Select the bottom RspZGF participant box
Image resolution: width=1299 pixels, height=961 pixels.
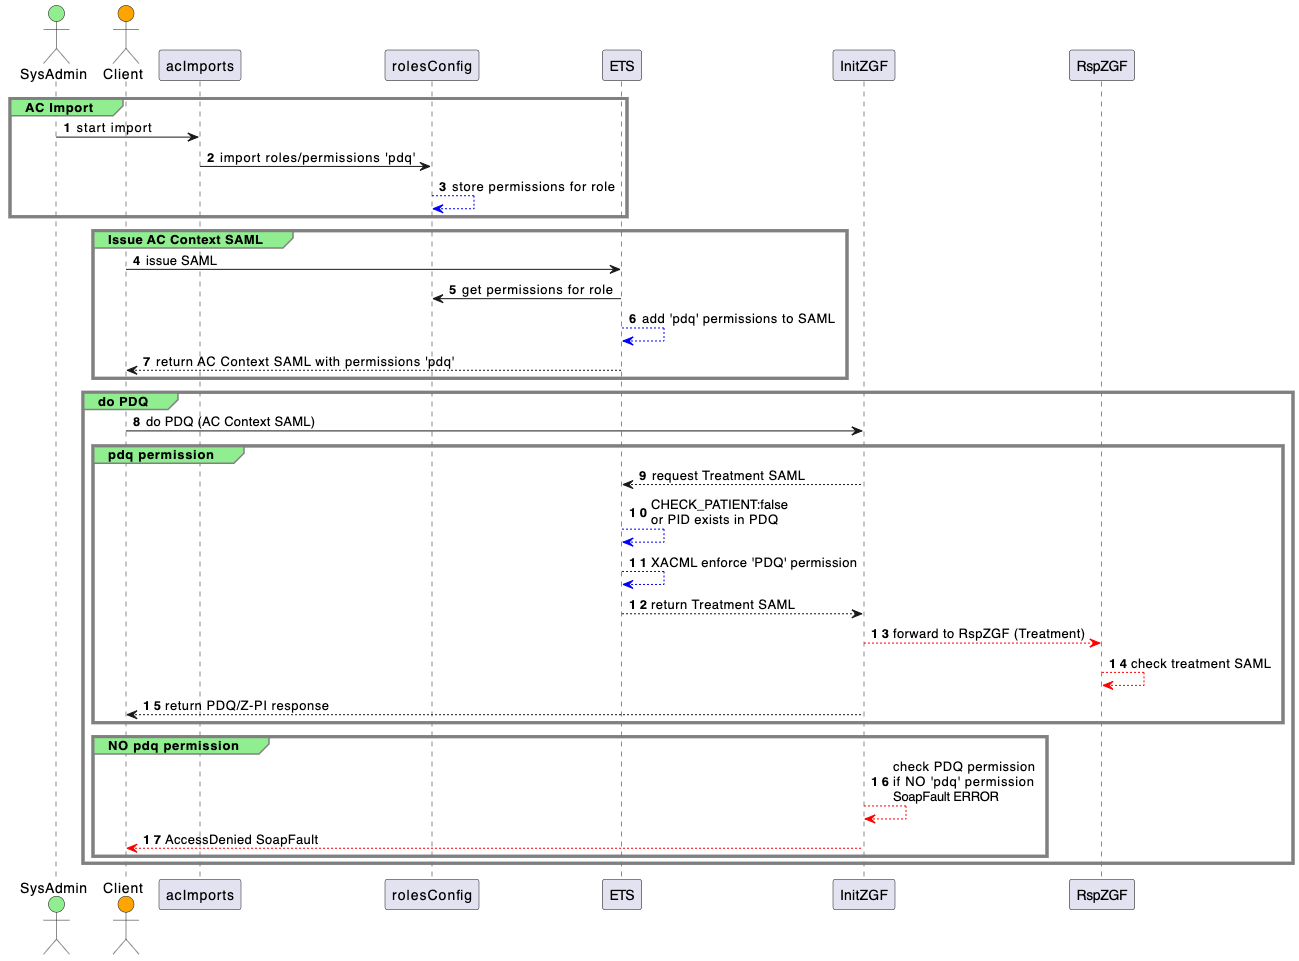[x=1101, y=895]
